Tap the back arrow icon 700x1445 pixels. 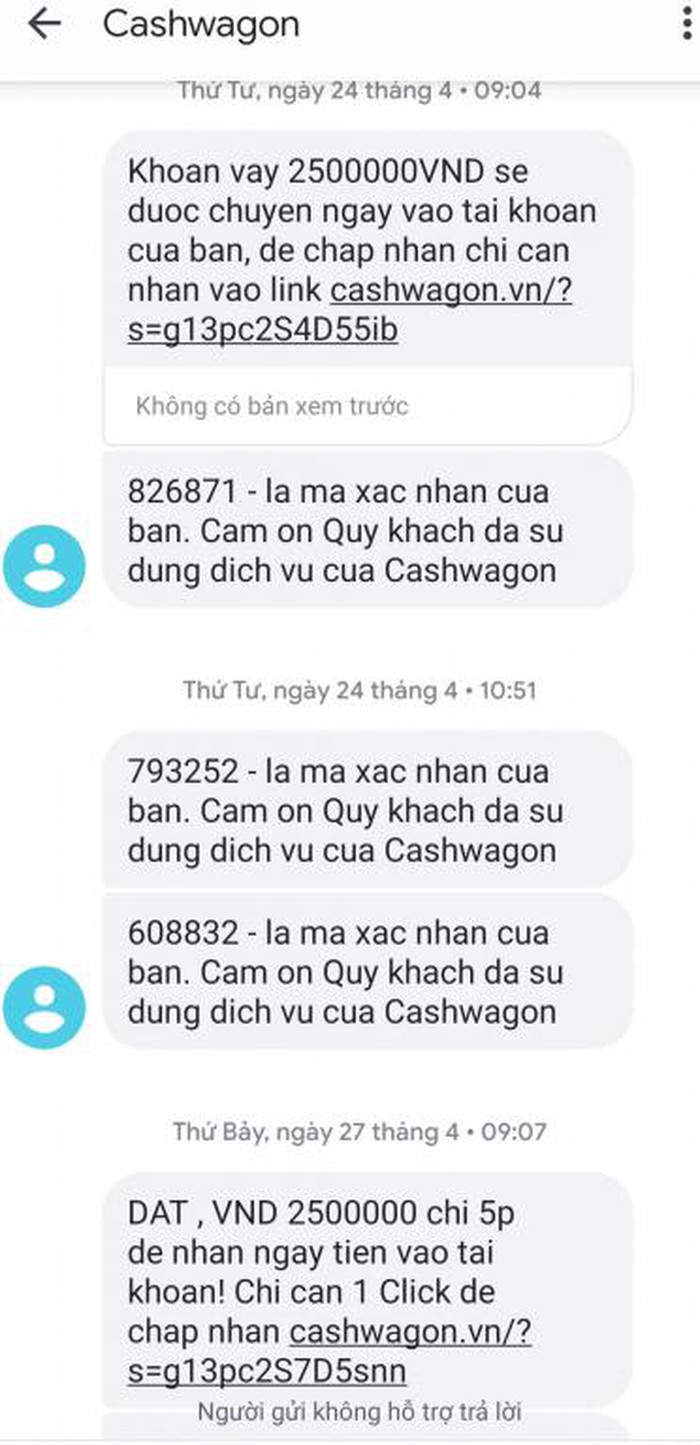tap(44, 26)
